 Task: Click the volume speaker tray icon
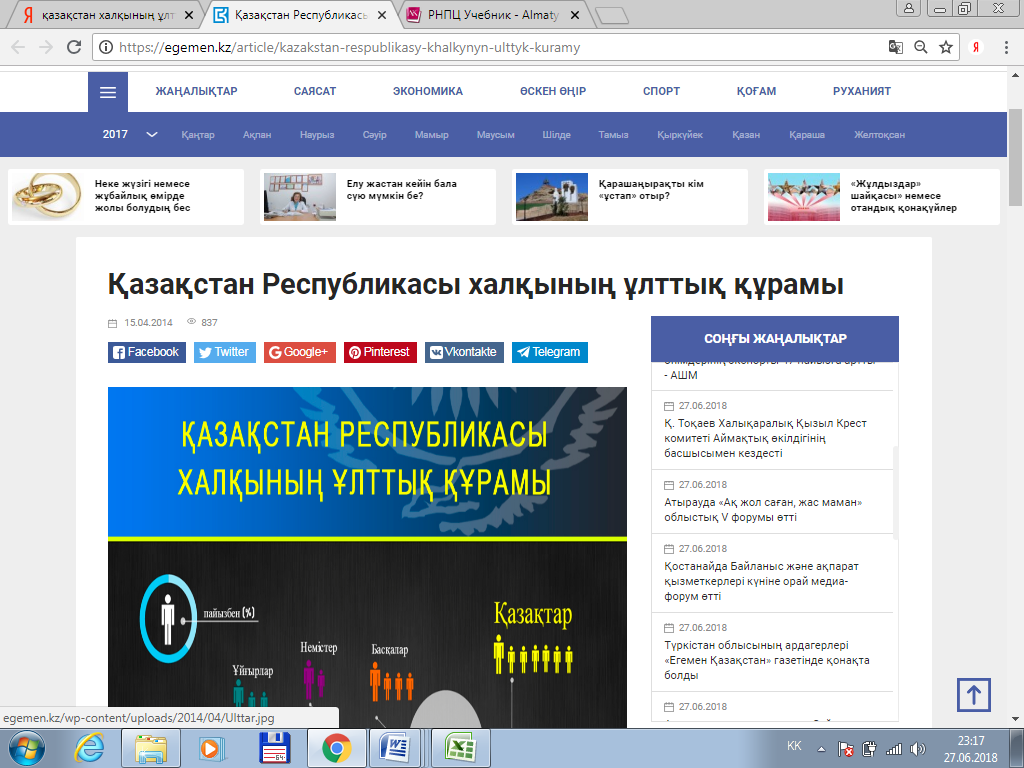918,749
